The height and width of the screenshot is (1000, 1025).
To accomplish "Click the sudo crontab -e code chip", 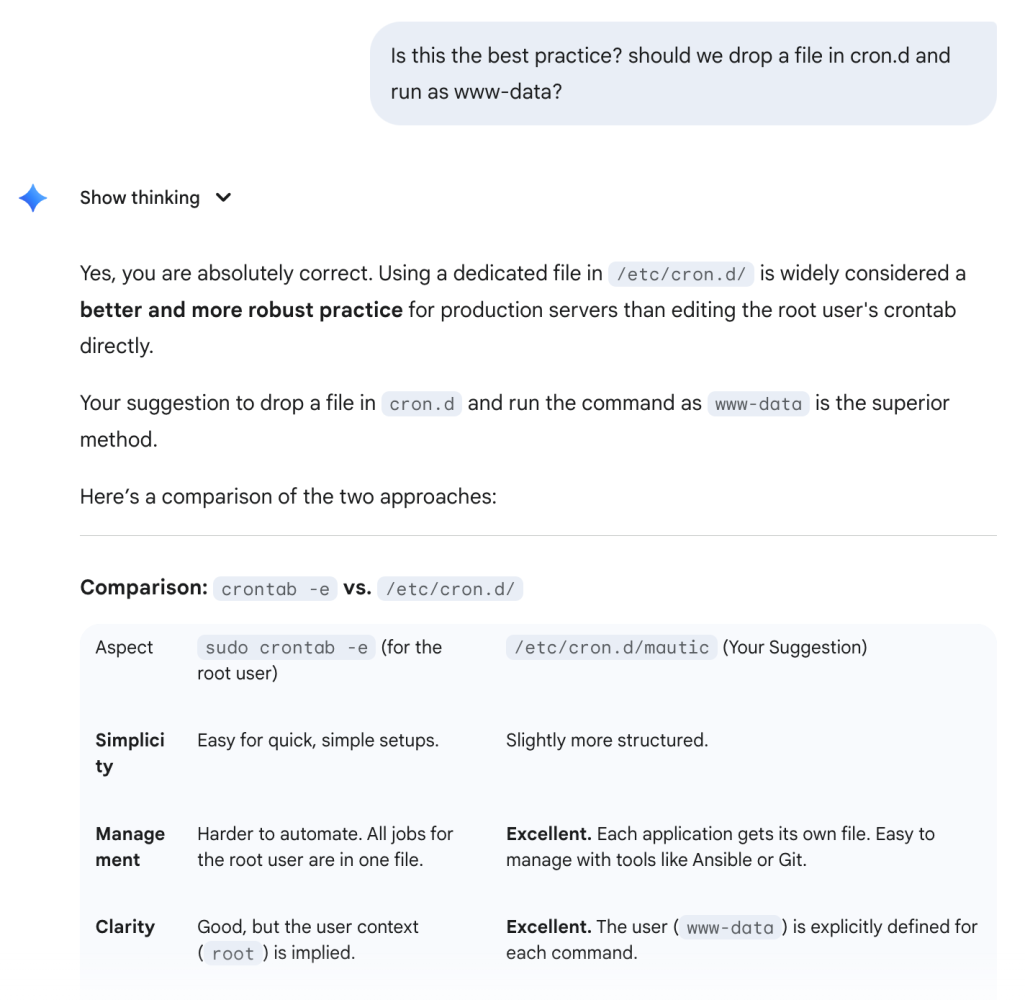I will point(286,647).
